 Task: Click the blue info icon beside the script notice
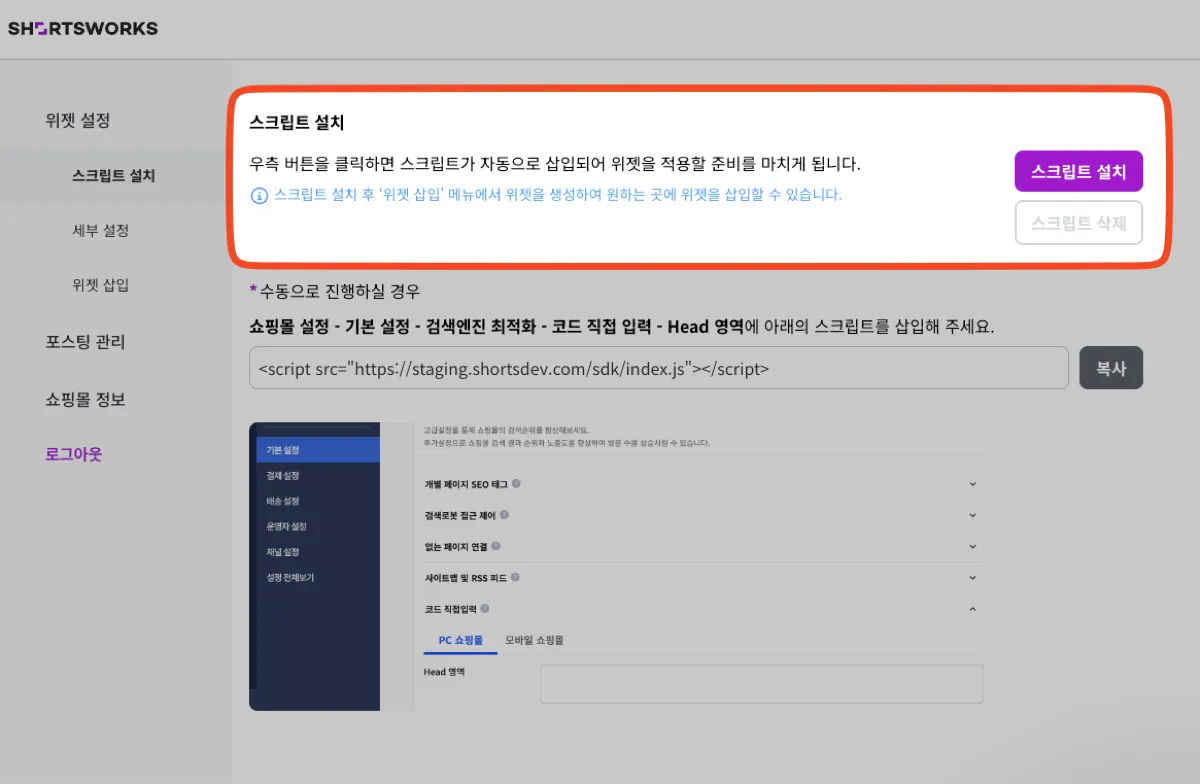[x=259, y=195]
